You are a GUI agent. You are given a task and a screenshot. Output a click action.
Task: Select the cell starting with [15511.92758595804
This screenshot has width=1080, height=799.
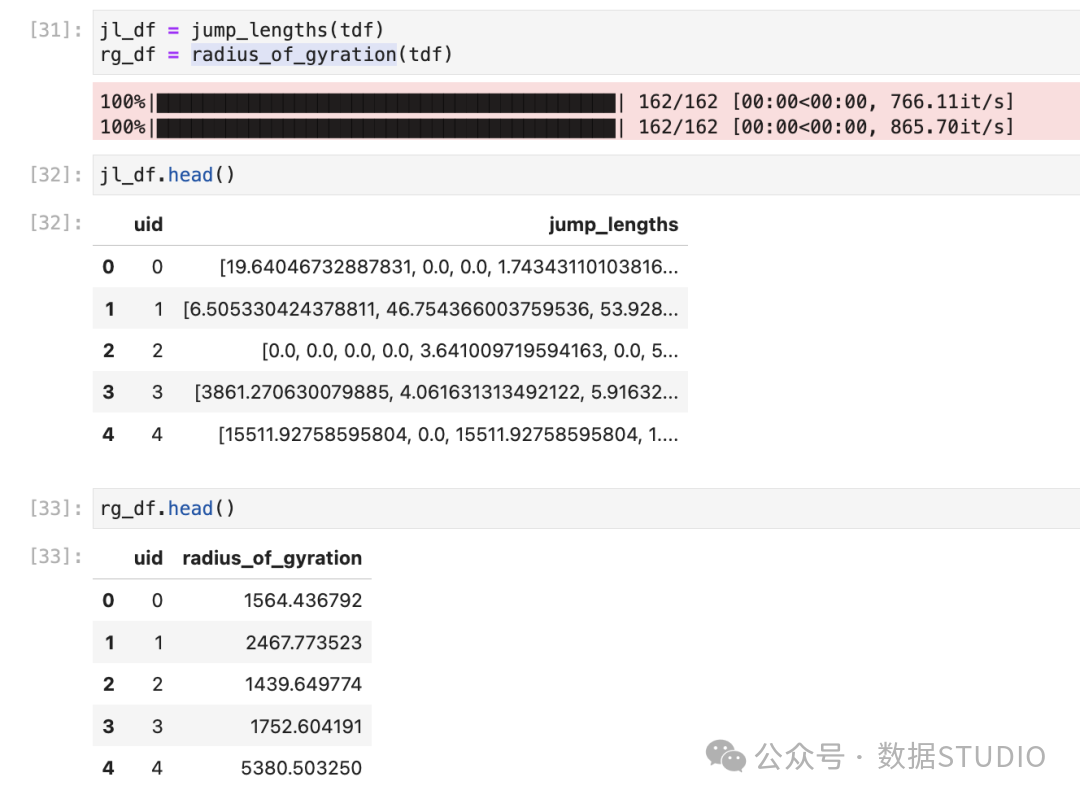coord(448,435)
